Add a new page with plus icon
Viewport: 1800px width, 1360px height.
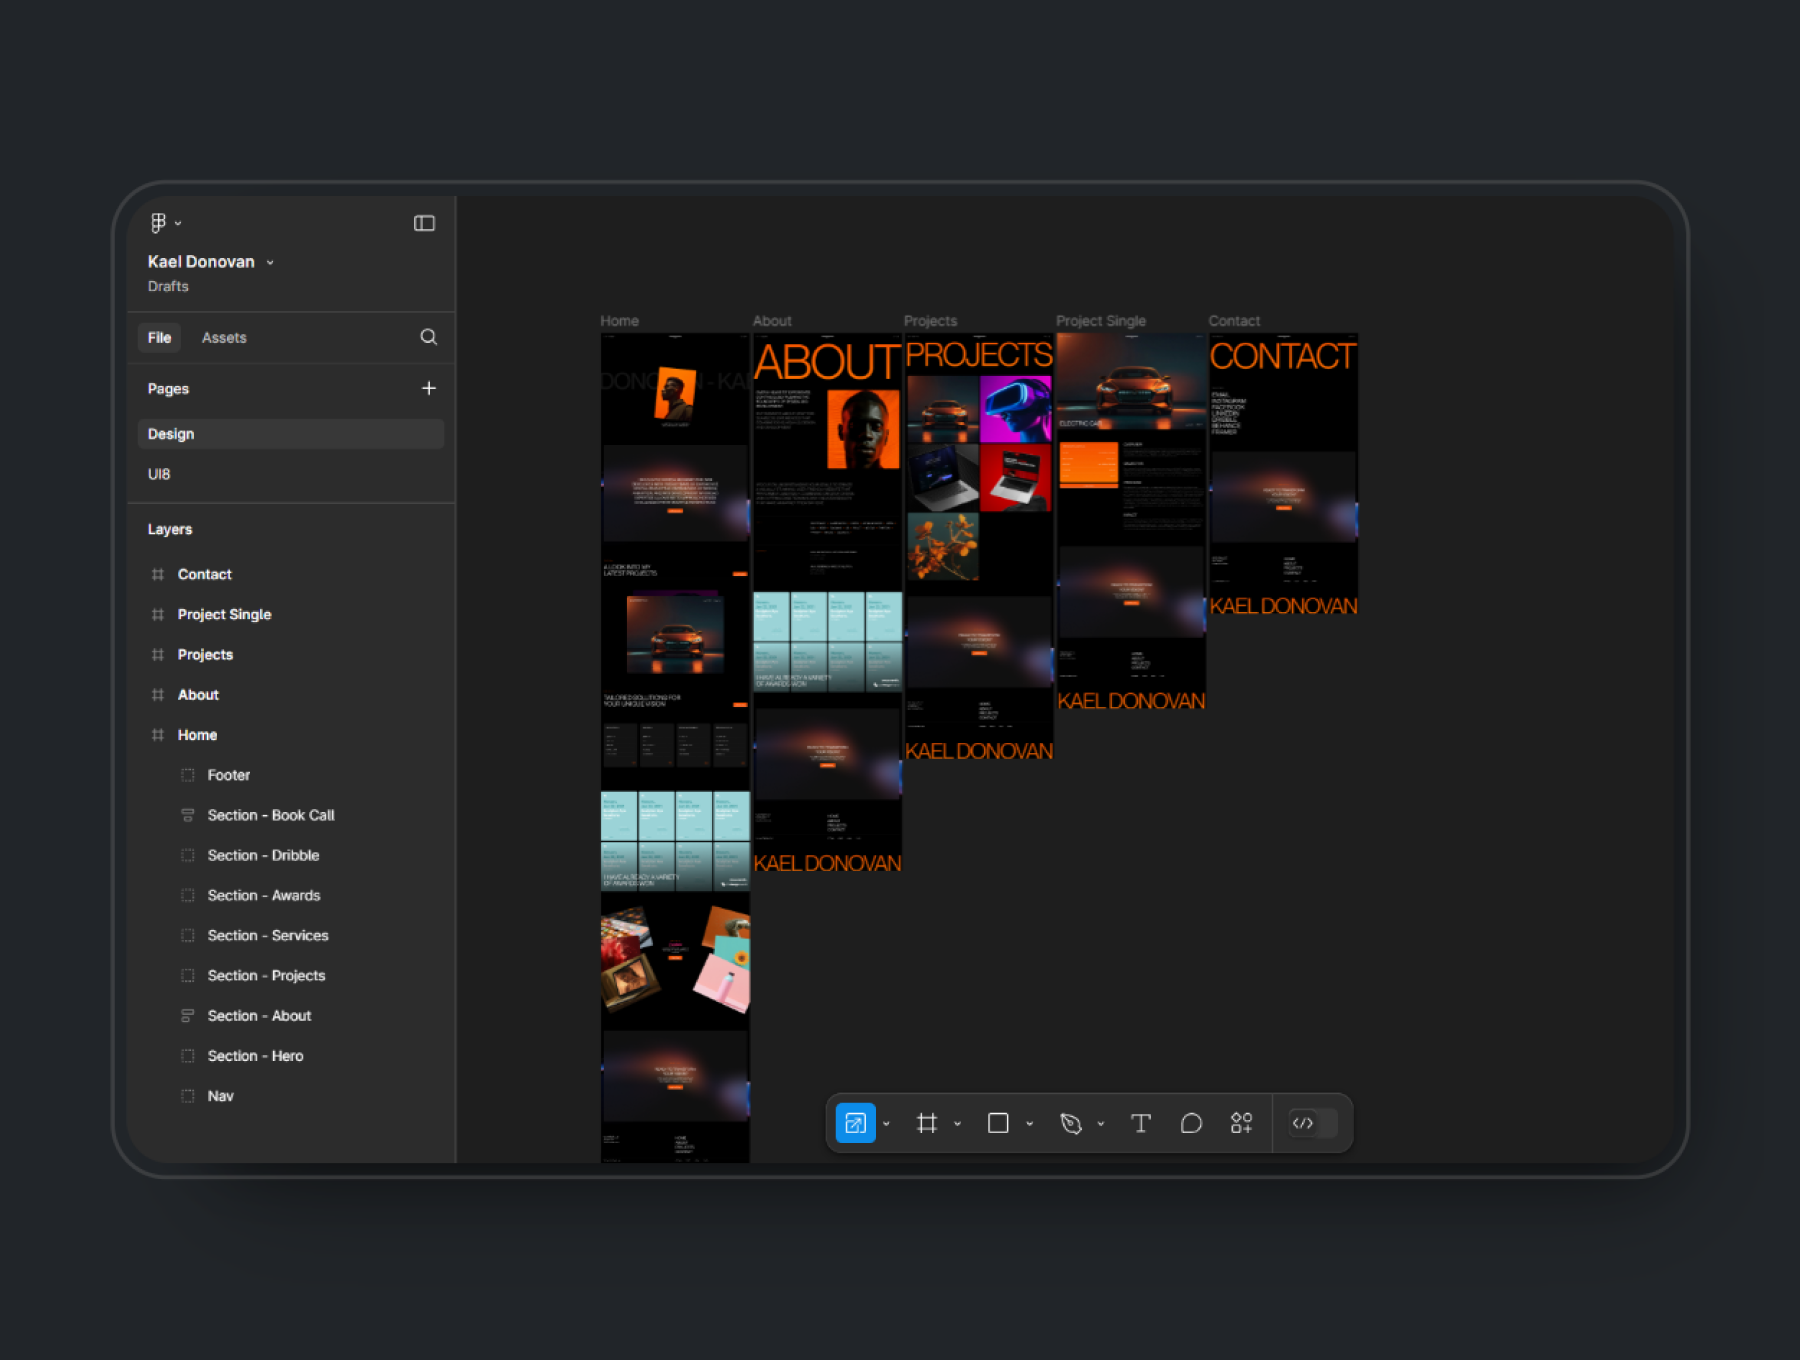click(x=428, y=388)
